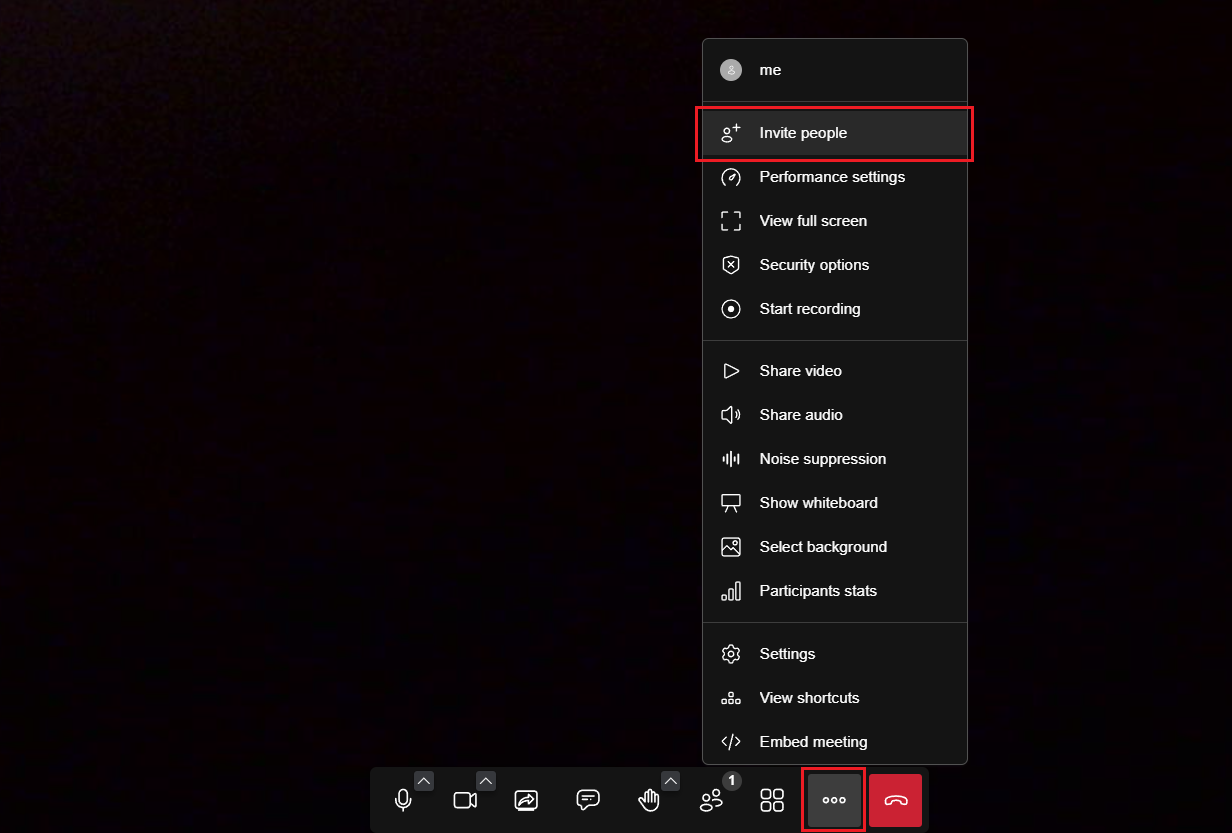
Task: Enable Noise suppression
Action: [x=822, y=459]
